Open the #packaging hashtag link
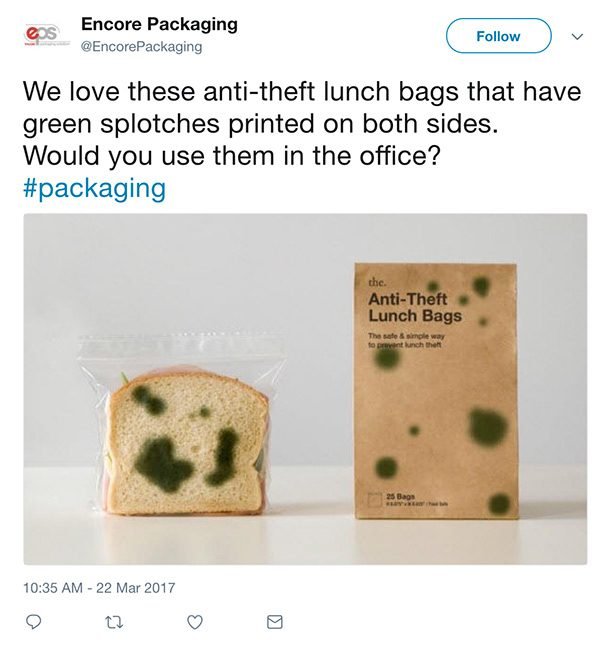 (94, 189)
